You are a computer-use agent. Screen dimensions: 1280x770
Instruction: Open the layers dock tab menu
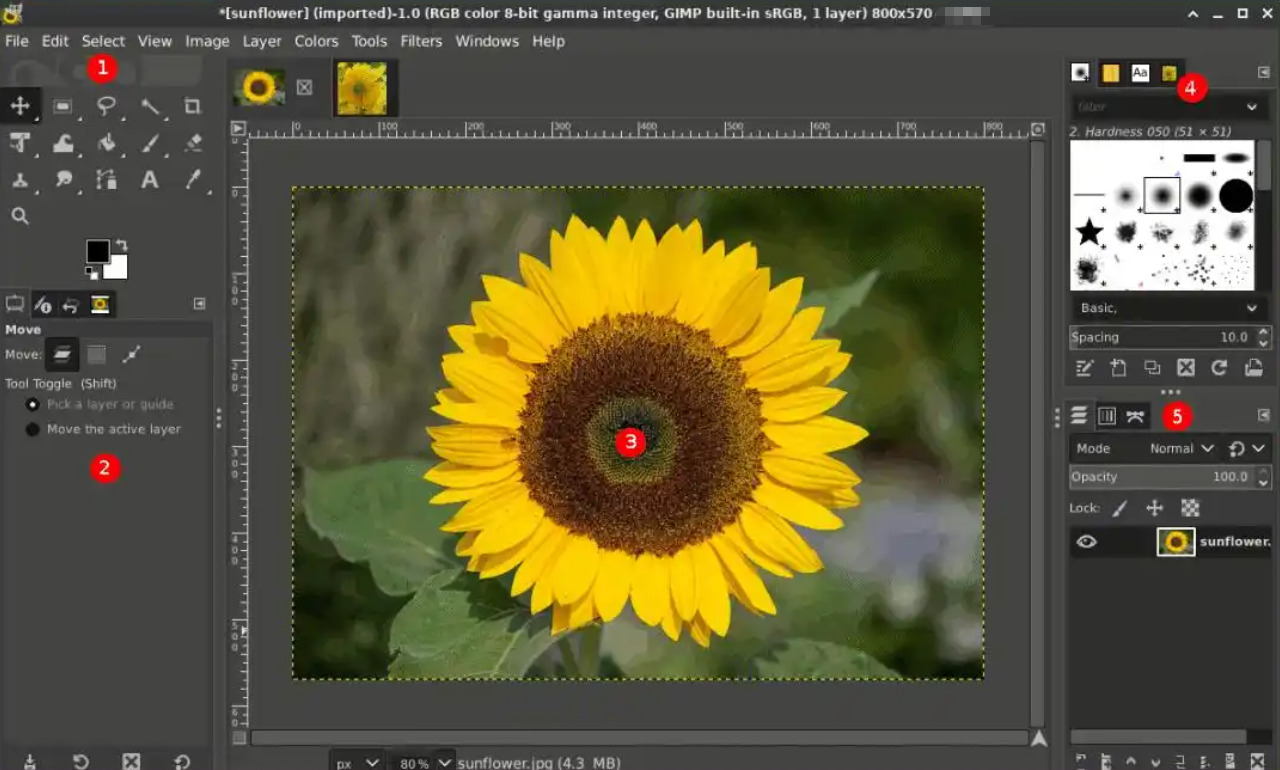pyautogui.click(x=1263, y=414)
